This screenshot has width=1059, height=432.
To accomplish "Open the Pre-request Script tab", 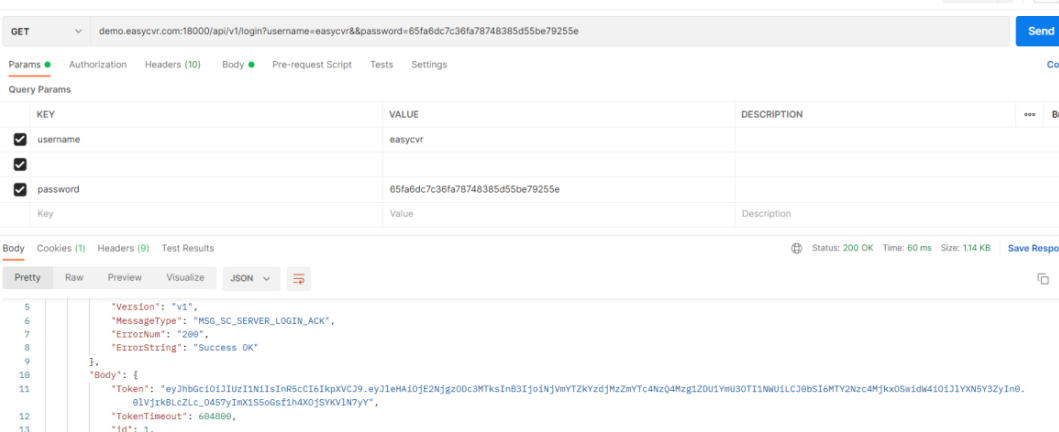I will coord(312,65).
